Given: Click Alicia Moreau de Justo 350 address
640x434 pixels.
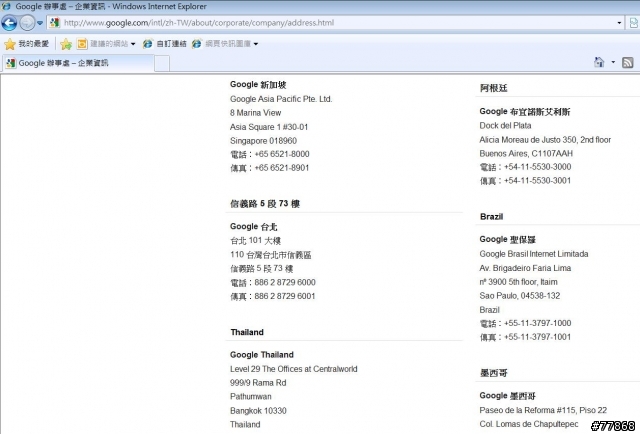Looking at the screenshot, I should (545, 140).
